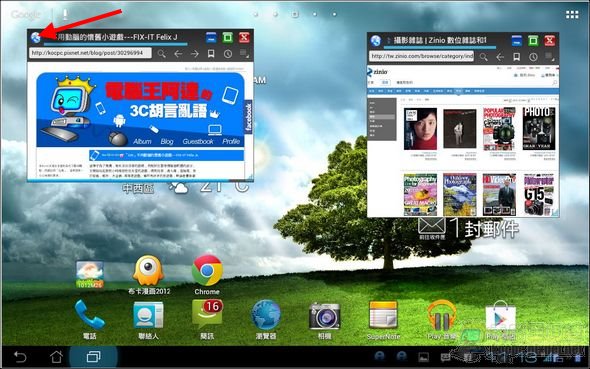Launch the Chrome app

207,275
